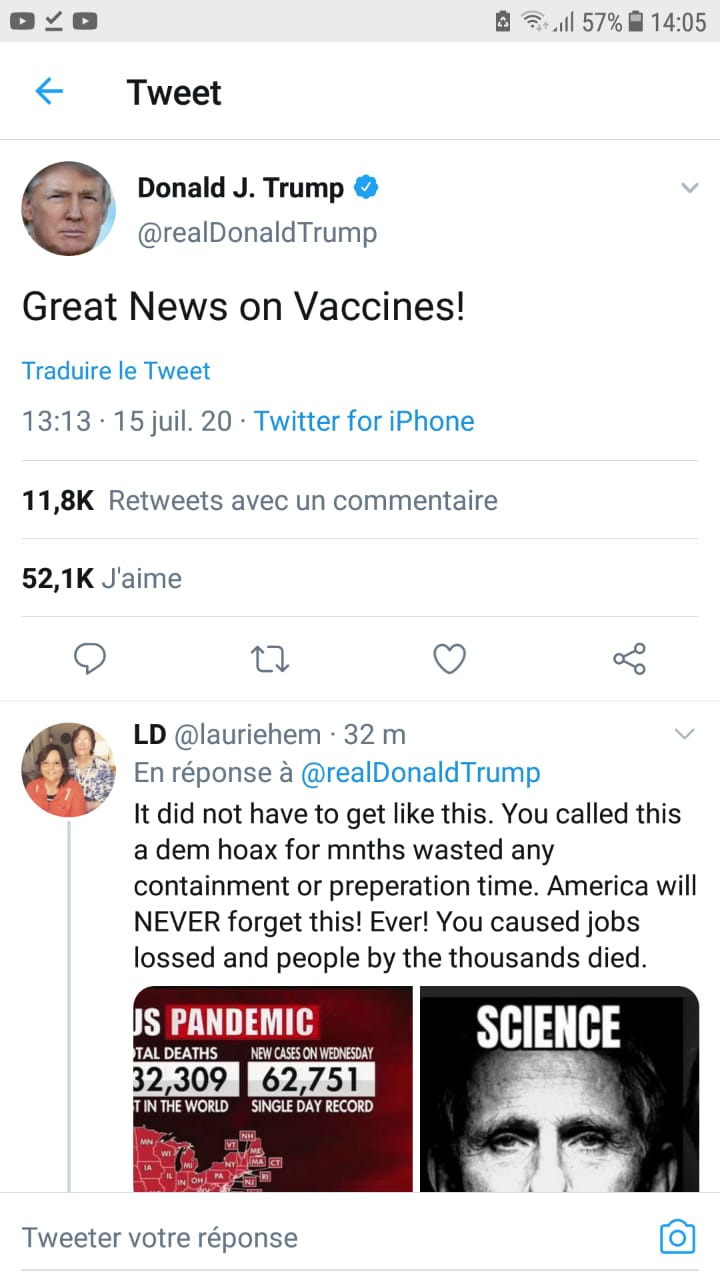Tap the battery status icon
Screen dimensions: 720x1280
point(635,21)
